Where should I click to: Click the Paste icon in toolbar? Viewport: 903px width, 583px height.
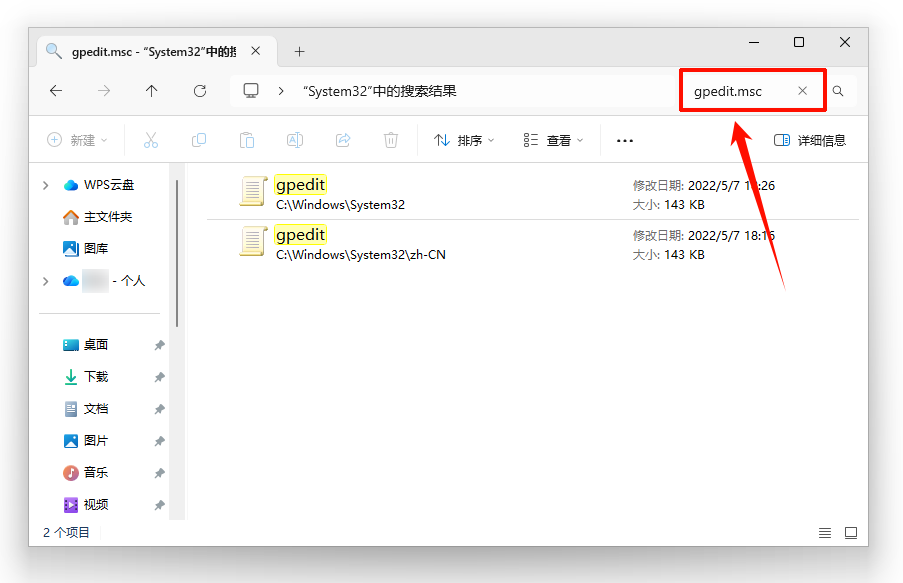(247, 140)
